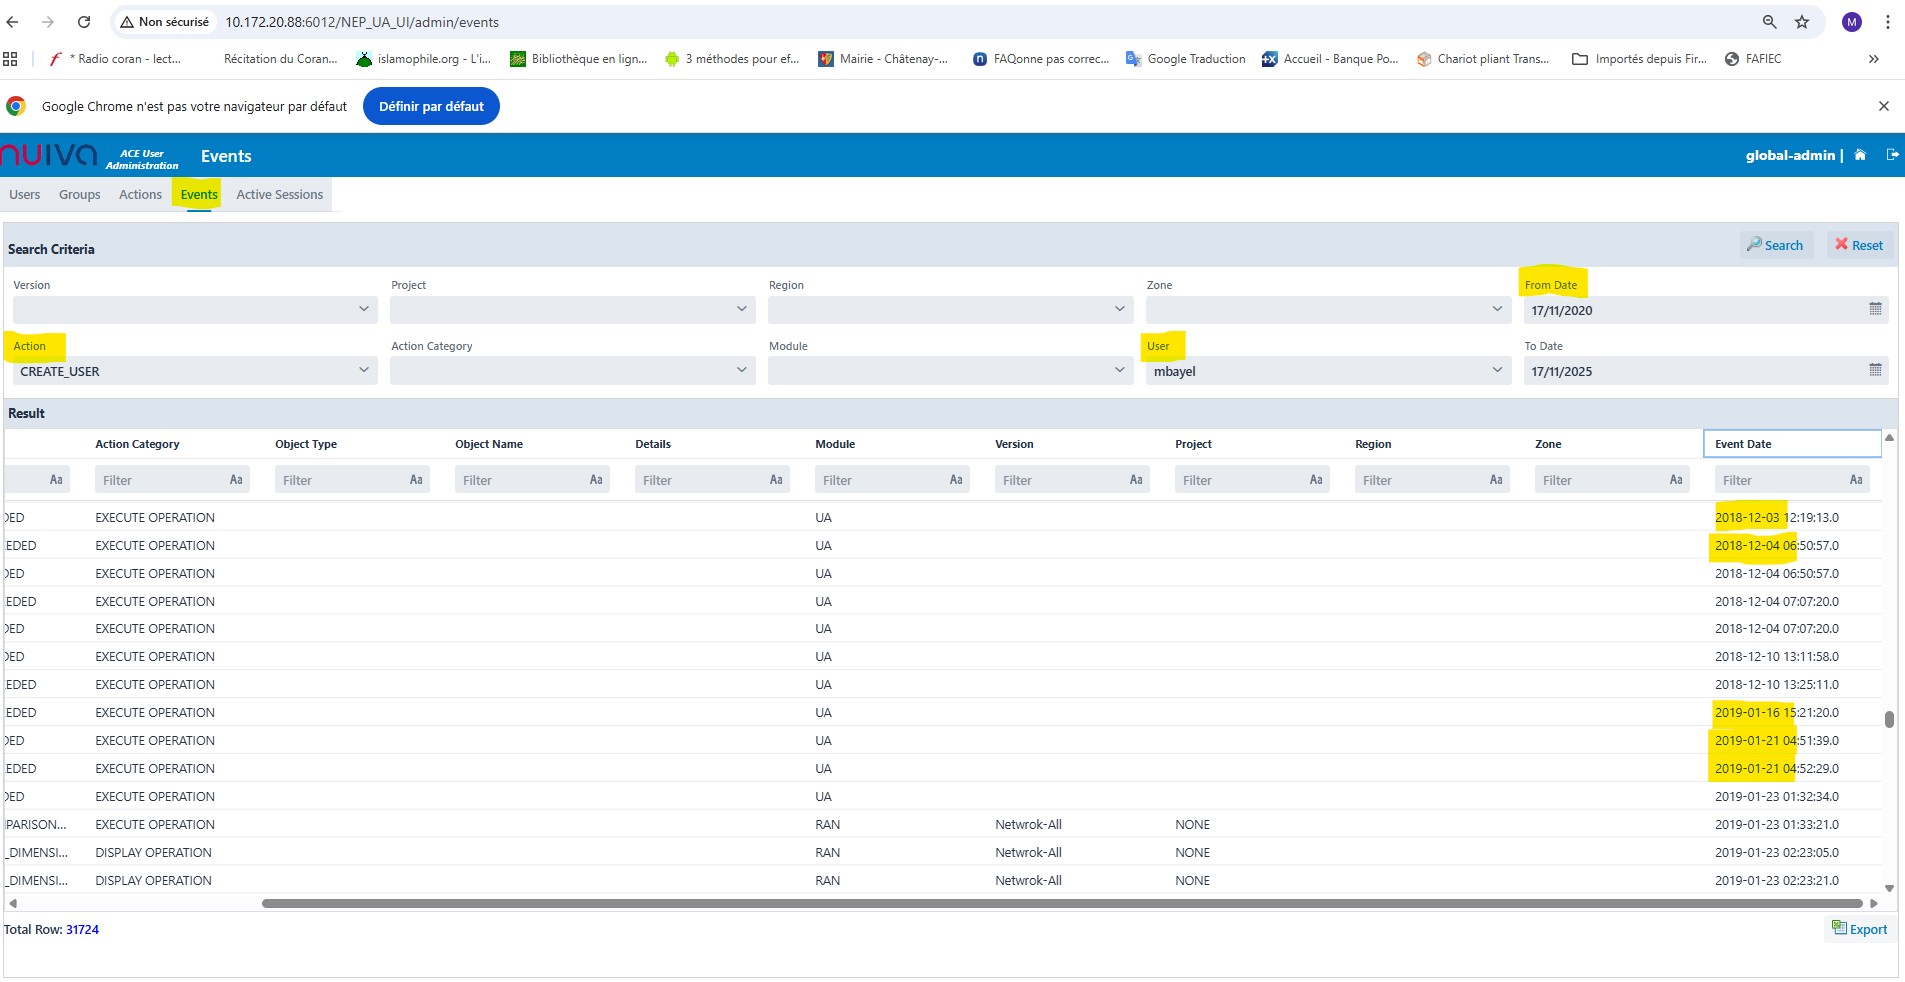Click the Search button

[1775, 245]
